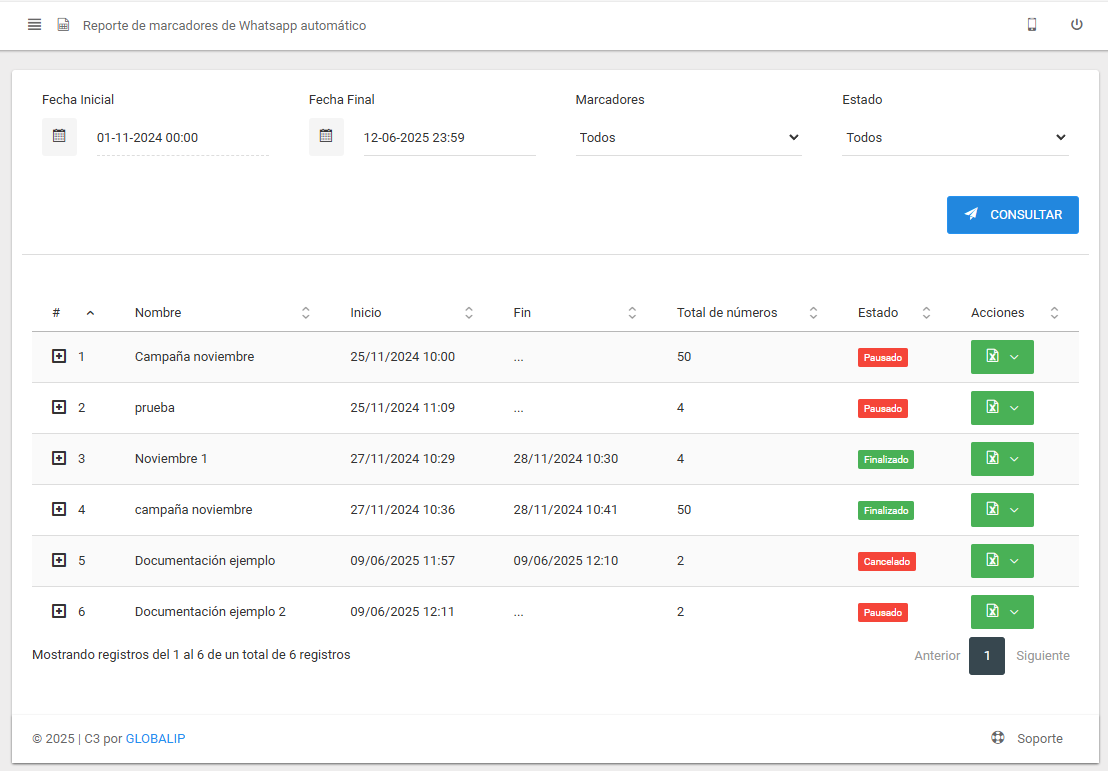Click the Pausado badge for Campaña noviembre row 1
The height and width of the screenshot is (771, 1108).
coord(883,358)
